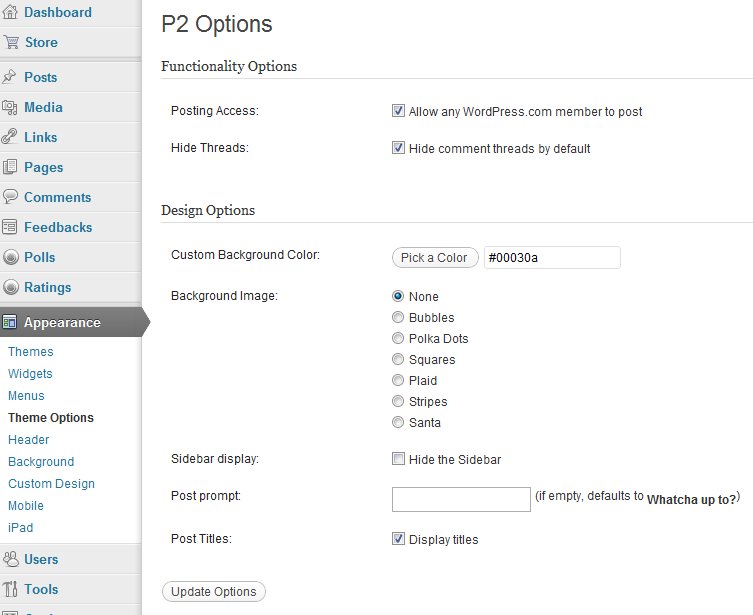Uncheck Allow any WordPress.com member to post
This screenshot has width=753, height=615.
[x=398, y=112]
